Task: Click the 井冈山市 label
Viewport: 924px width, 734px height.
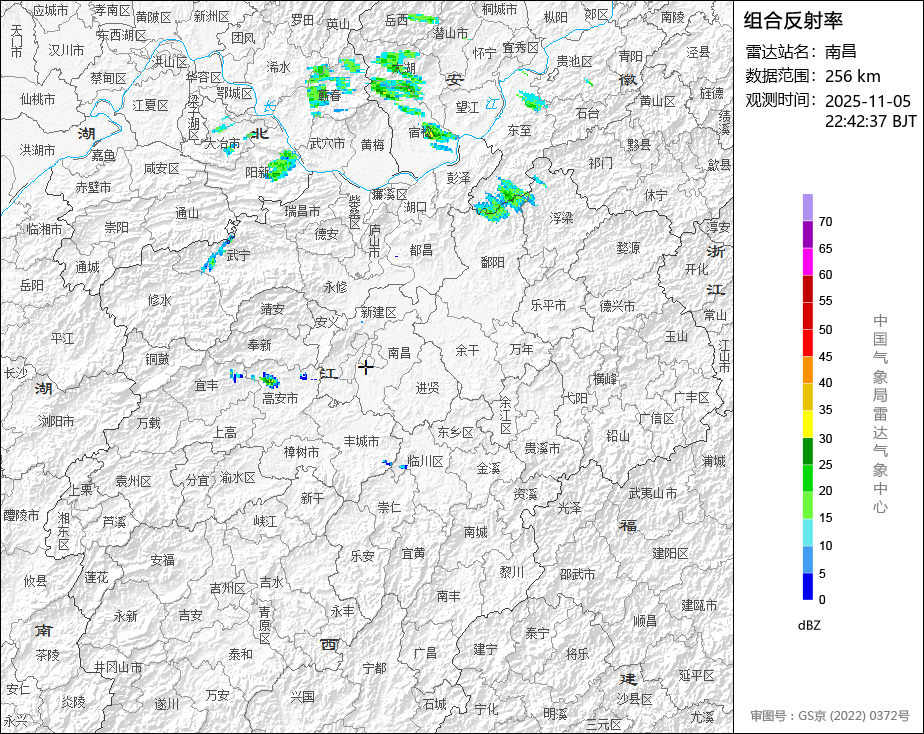Action: [118, 667]
